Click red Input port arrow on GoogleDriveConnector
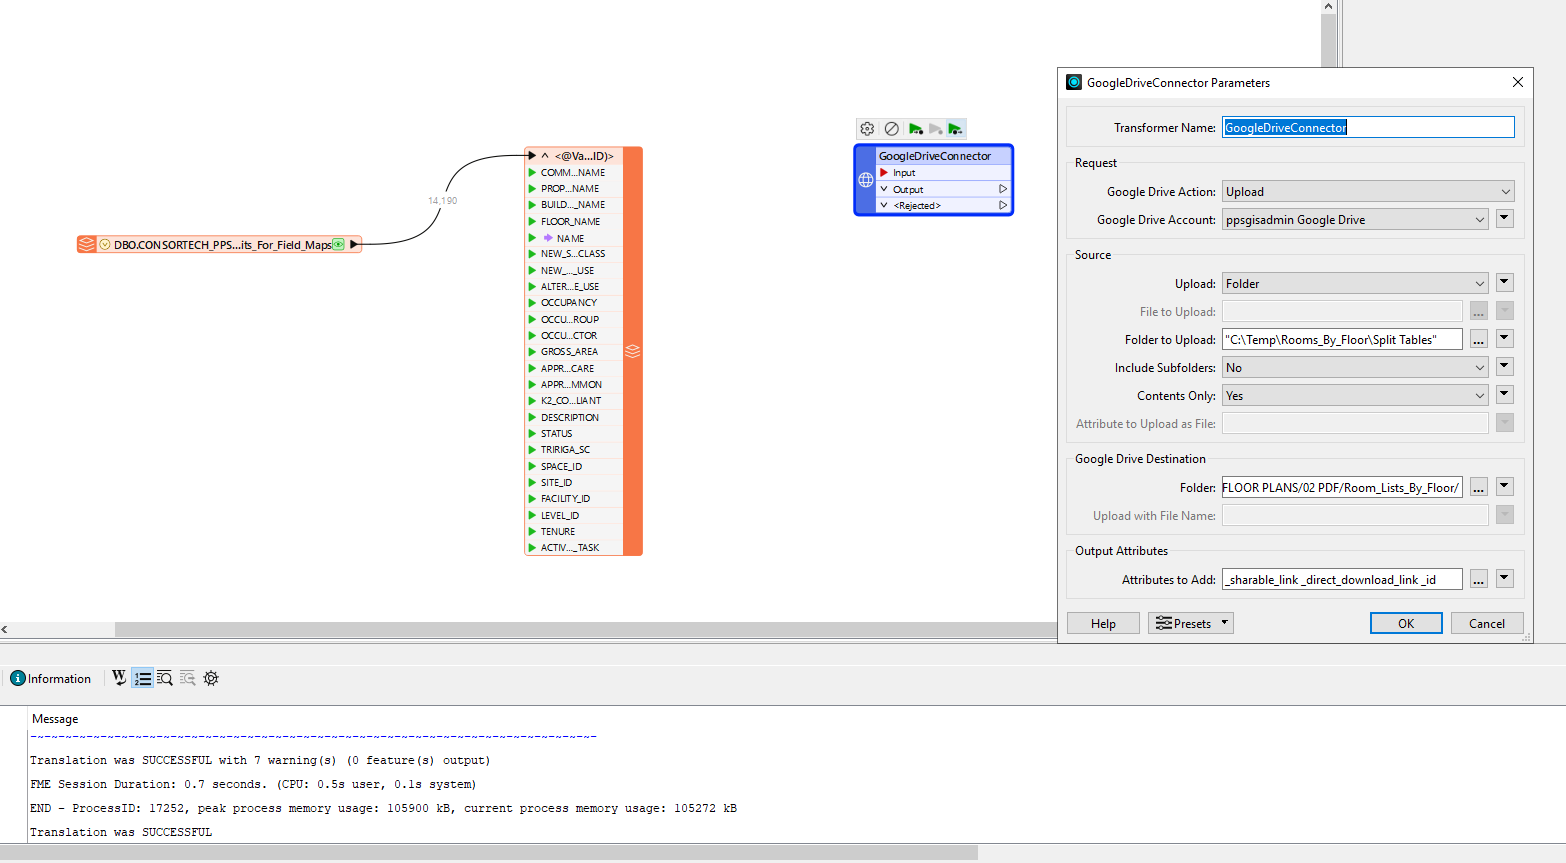The width and height of the screenshot is (1566, 863). pyautogui.click(x=884, y=173)
